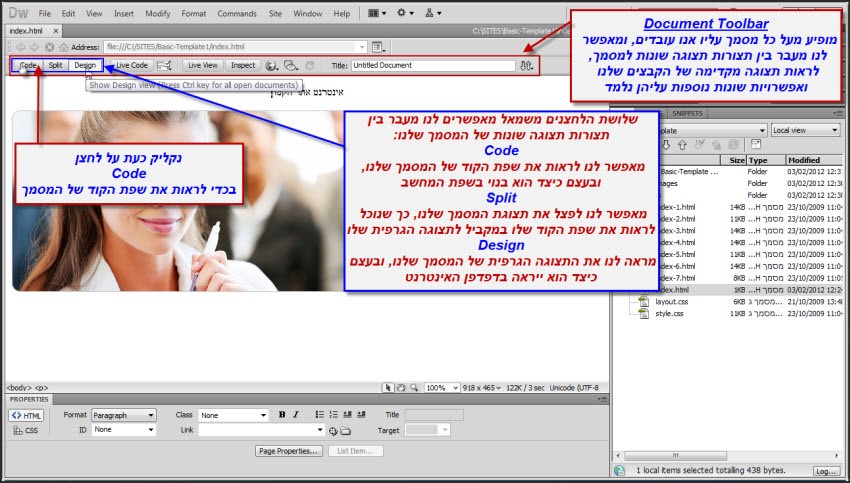The height and width of the screenshot is (483, 850).
Task: Sort files by Modified column header
Action: tap(813, 160)
